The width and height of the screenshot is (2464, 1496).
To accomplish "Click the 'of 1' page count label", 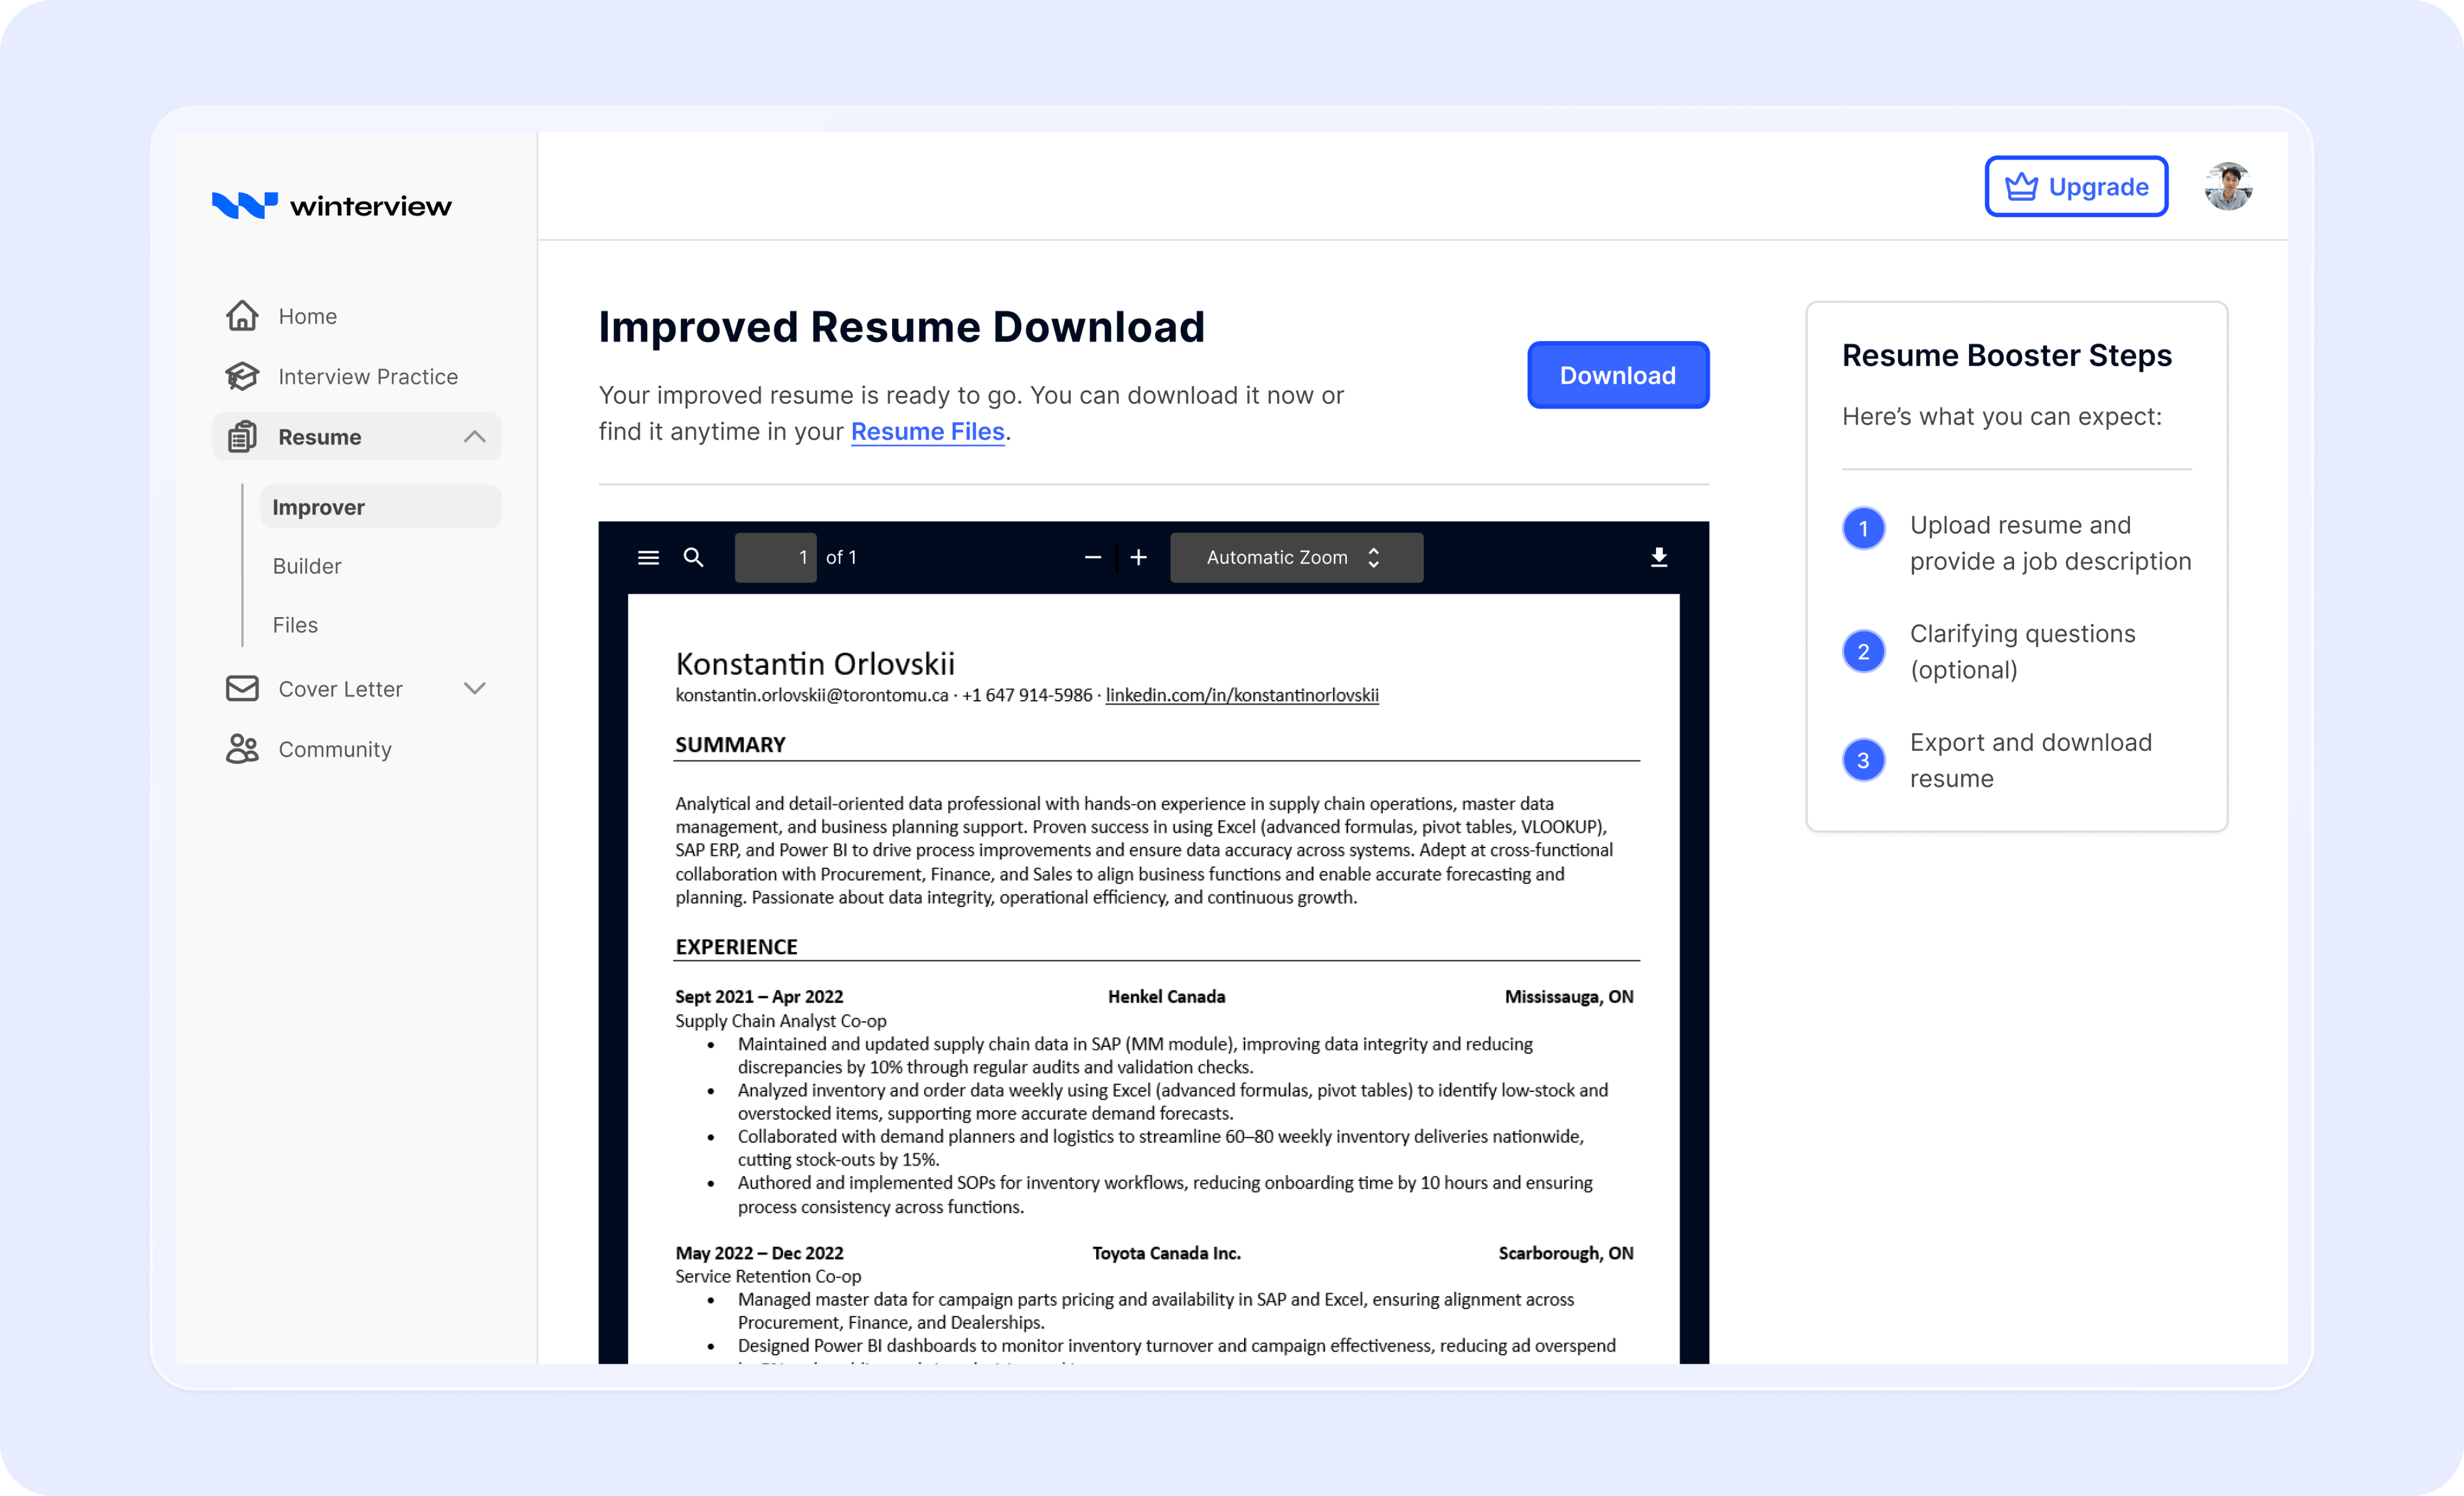I will click(x=841, y=557).
